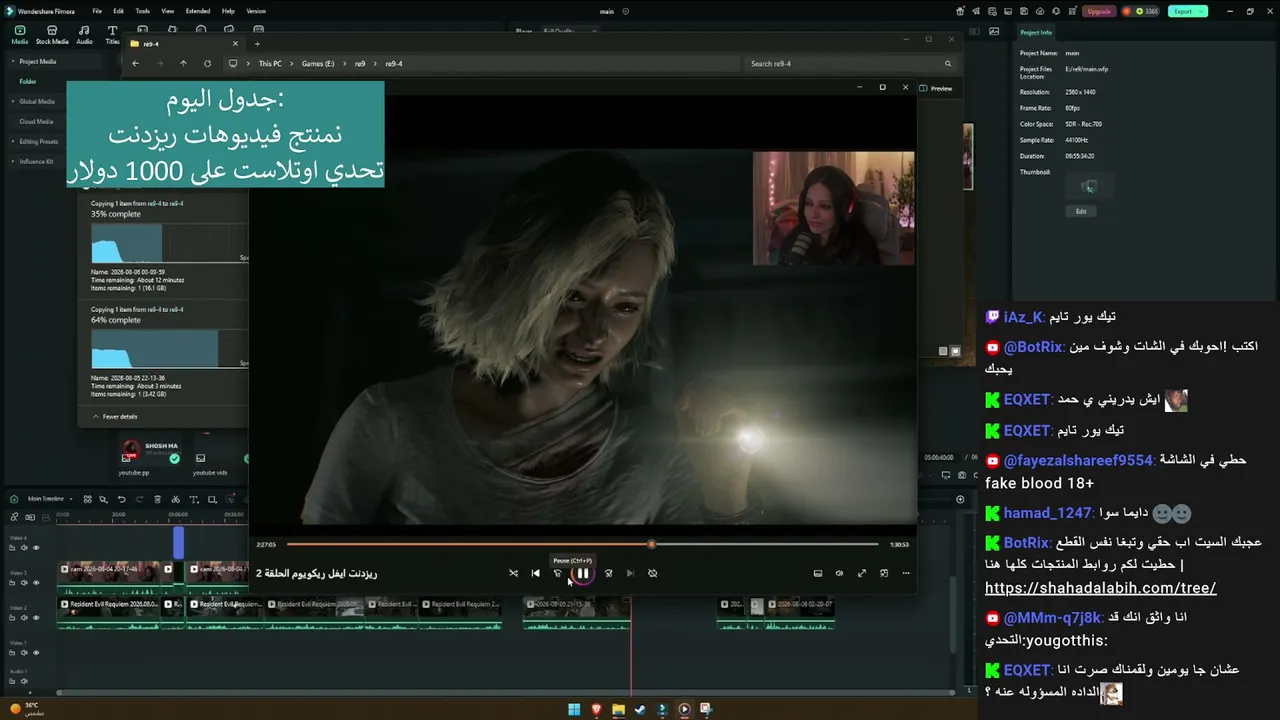Open the View menu
The width and height of the screenshot is (1280, 720).
(x=168, y=11)
